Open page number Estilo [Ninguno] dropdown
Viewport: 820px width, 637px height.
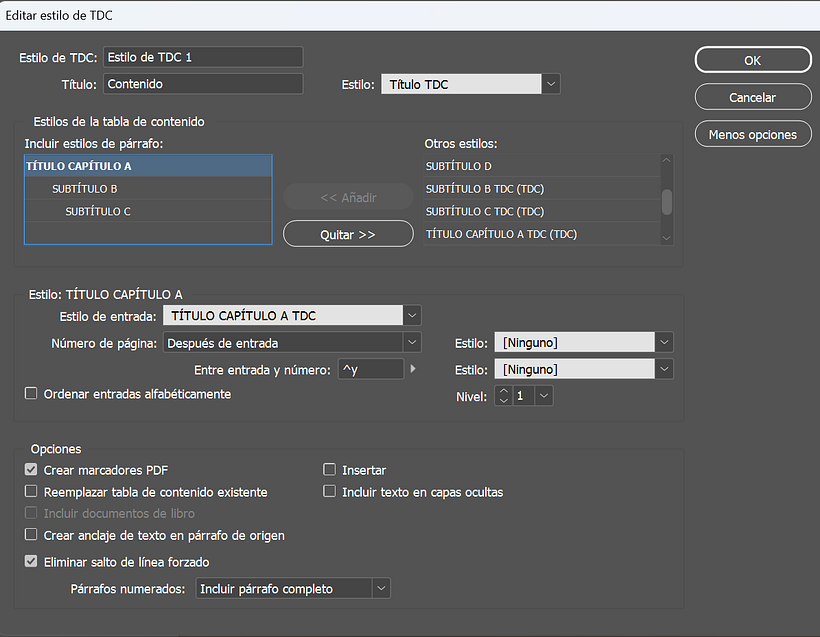coord(584,343)
